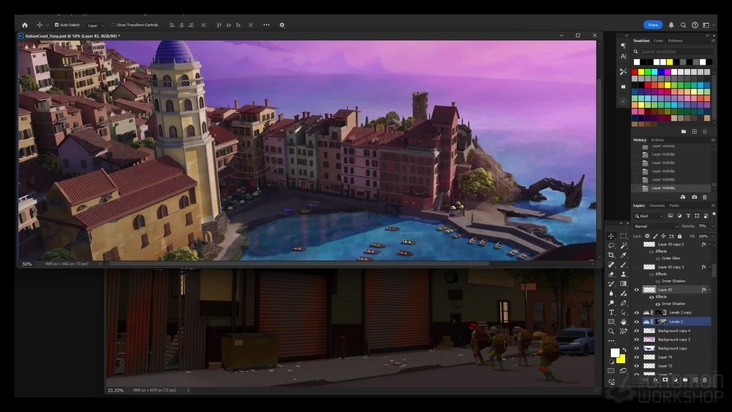
Task: Select the Move tool in the toolbox
Action: pyautogui.click(x=611, y=236)
